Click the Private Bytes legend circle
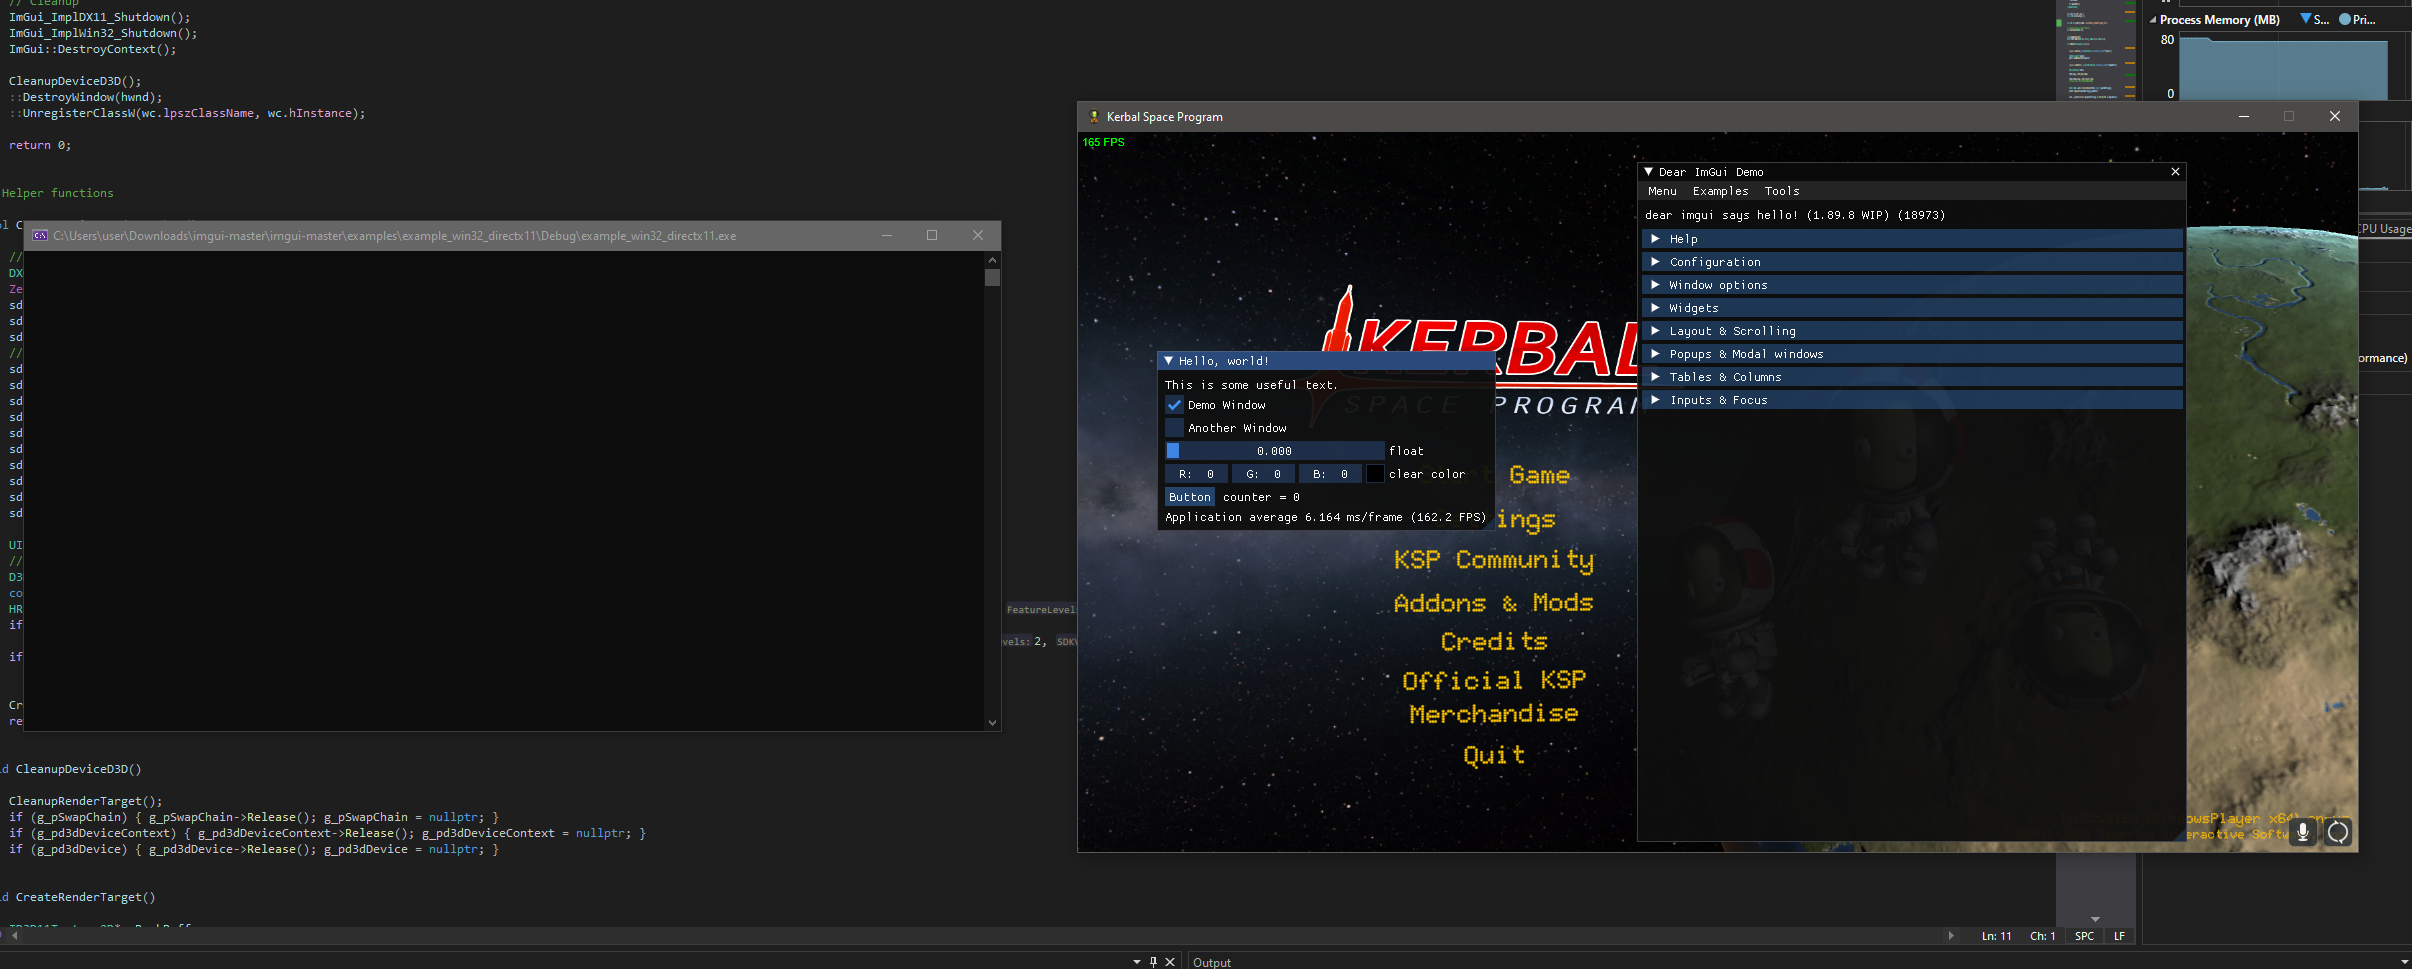 [2345, 19]
